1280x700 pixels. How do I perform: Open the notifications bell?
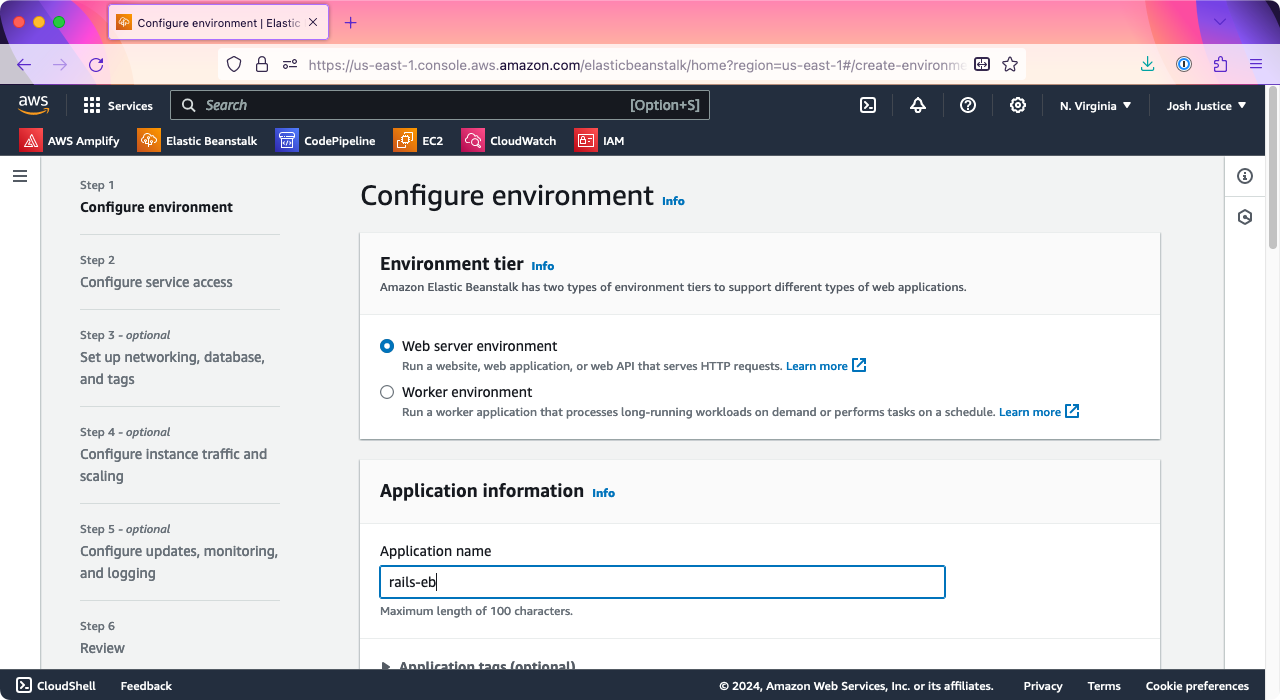click(918, 105)
